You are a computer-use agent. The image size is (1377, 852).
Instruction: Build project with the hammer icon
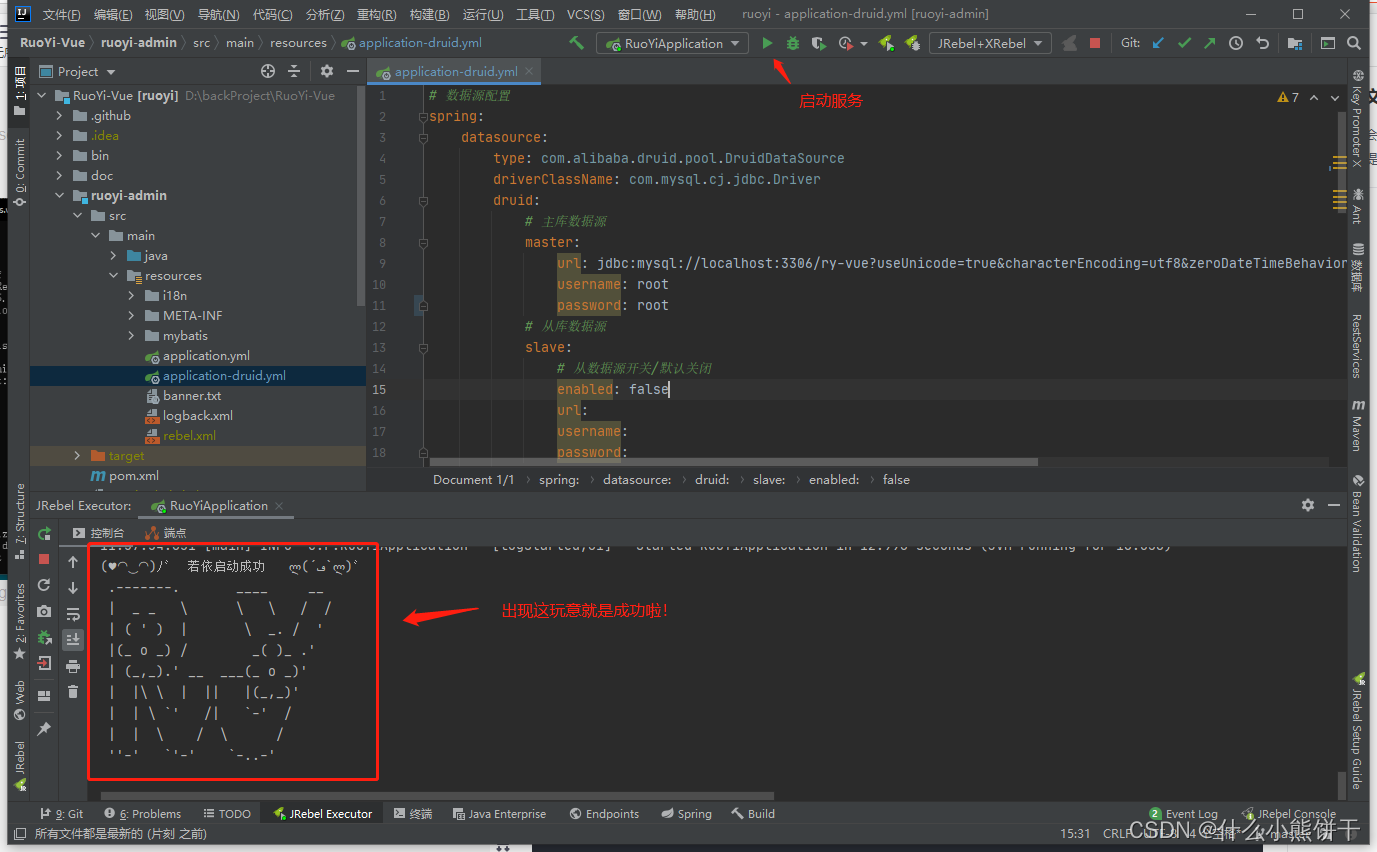pyautogui.click(x=577, y=43)
